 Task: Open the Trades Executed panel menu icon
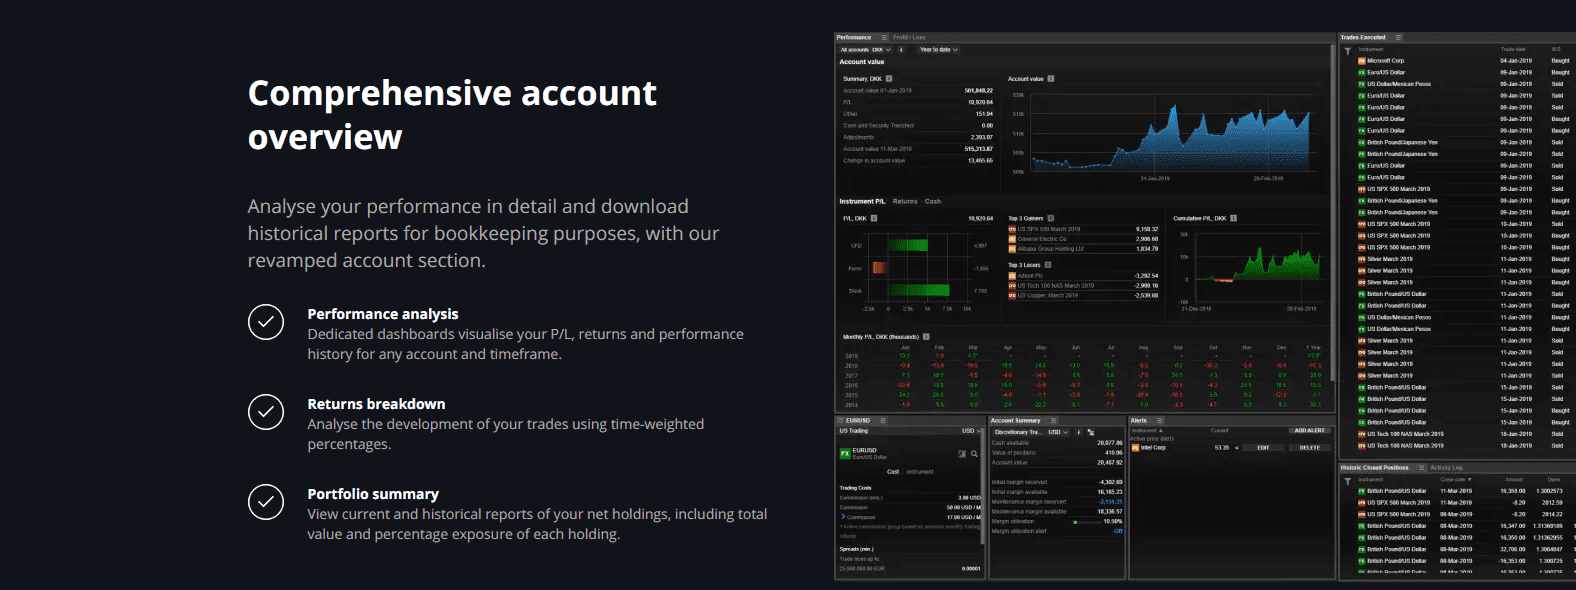pyautogui.click(x=1398, y=37)
